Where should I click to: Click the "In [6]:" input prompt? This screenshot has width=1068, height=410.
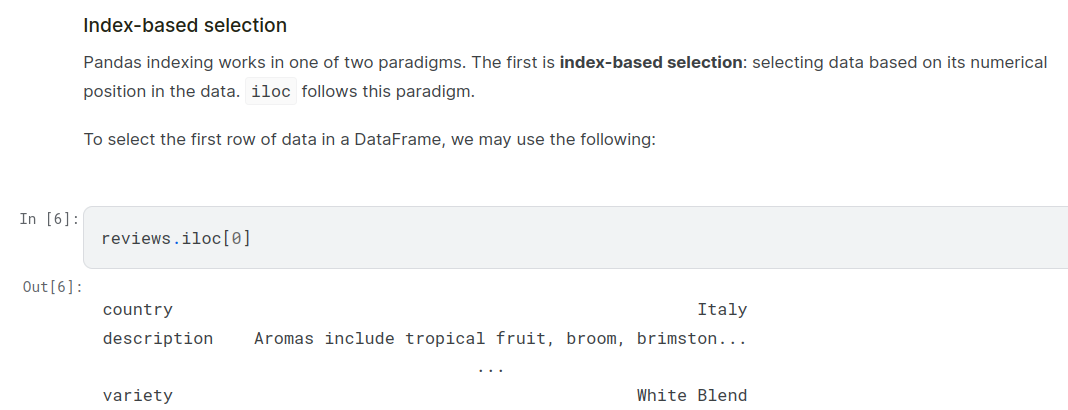(49, 218)
